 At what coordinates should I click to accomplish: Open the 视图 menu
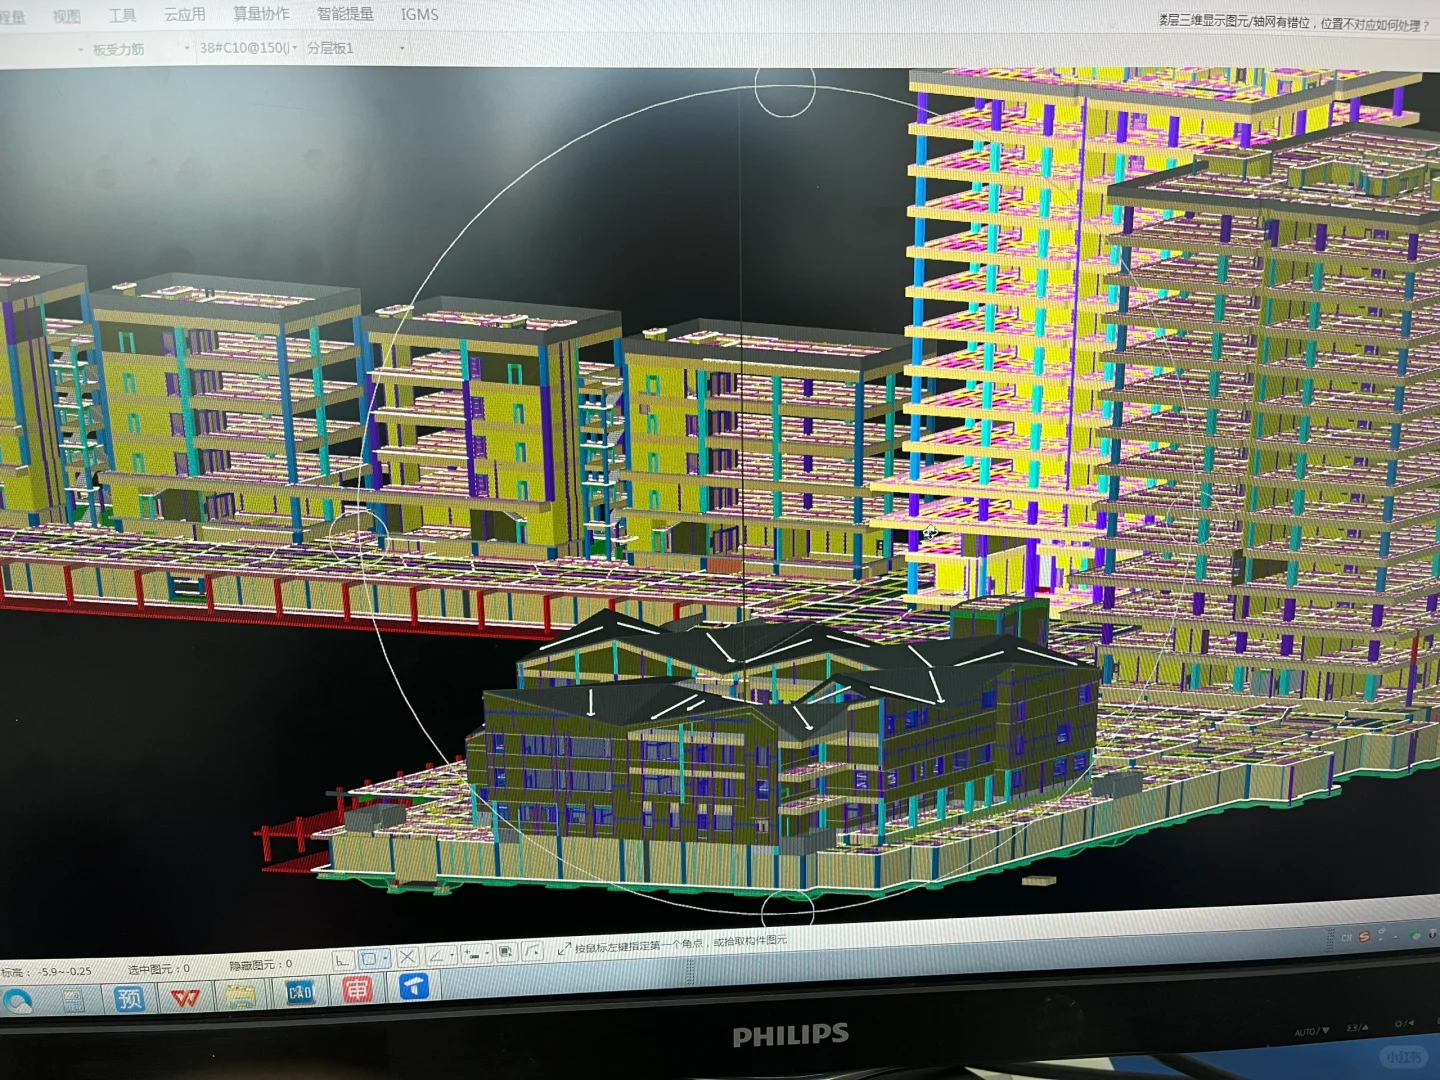click(x=67, y=16)
